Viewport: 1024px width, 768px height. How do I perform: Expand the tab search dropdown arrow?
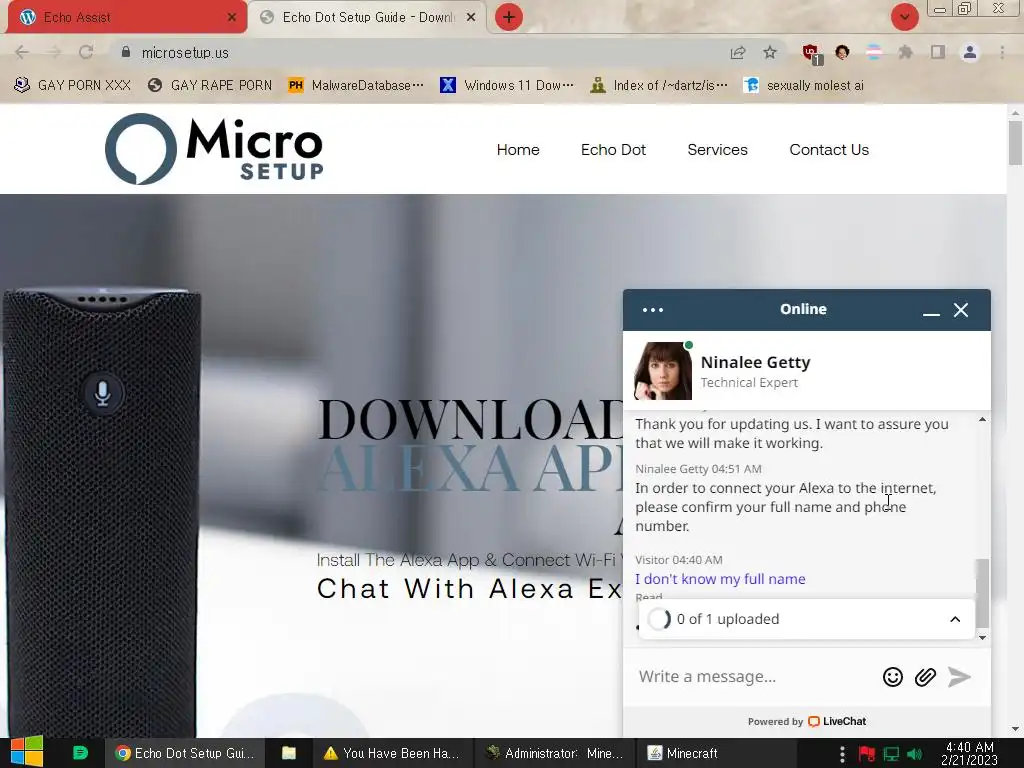pyautogui.click(x=904, y=17)
